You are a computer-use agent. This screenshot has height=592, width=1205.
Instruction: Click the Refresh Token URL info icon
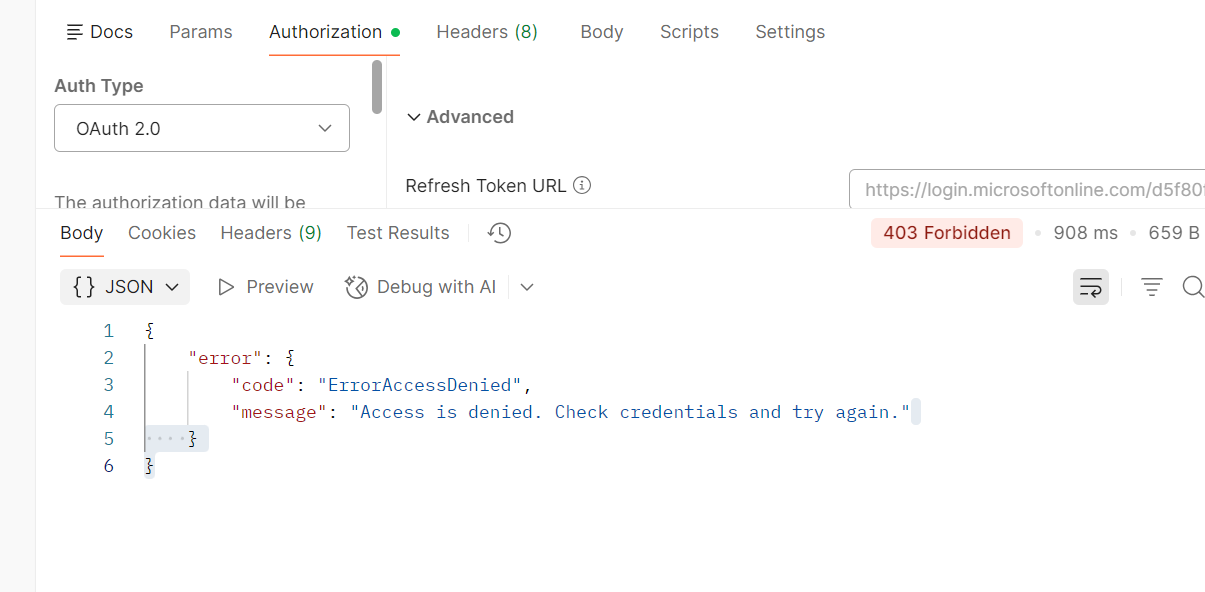pos(582,185)
